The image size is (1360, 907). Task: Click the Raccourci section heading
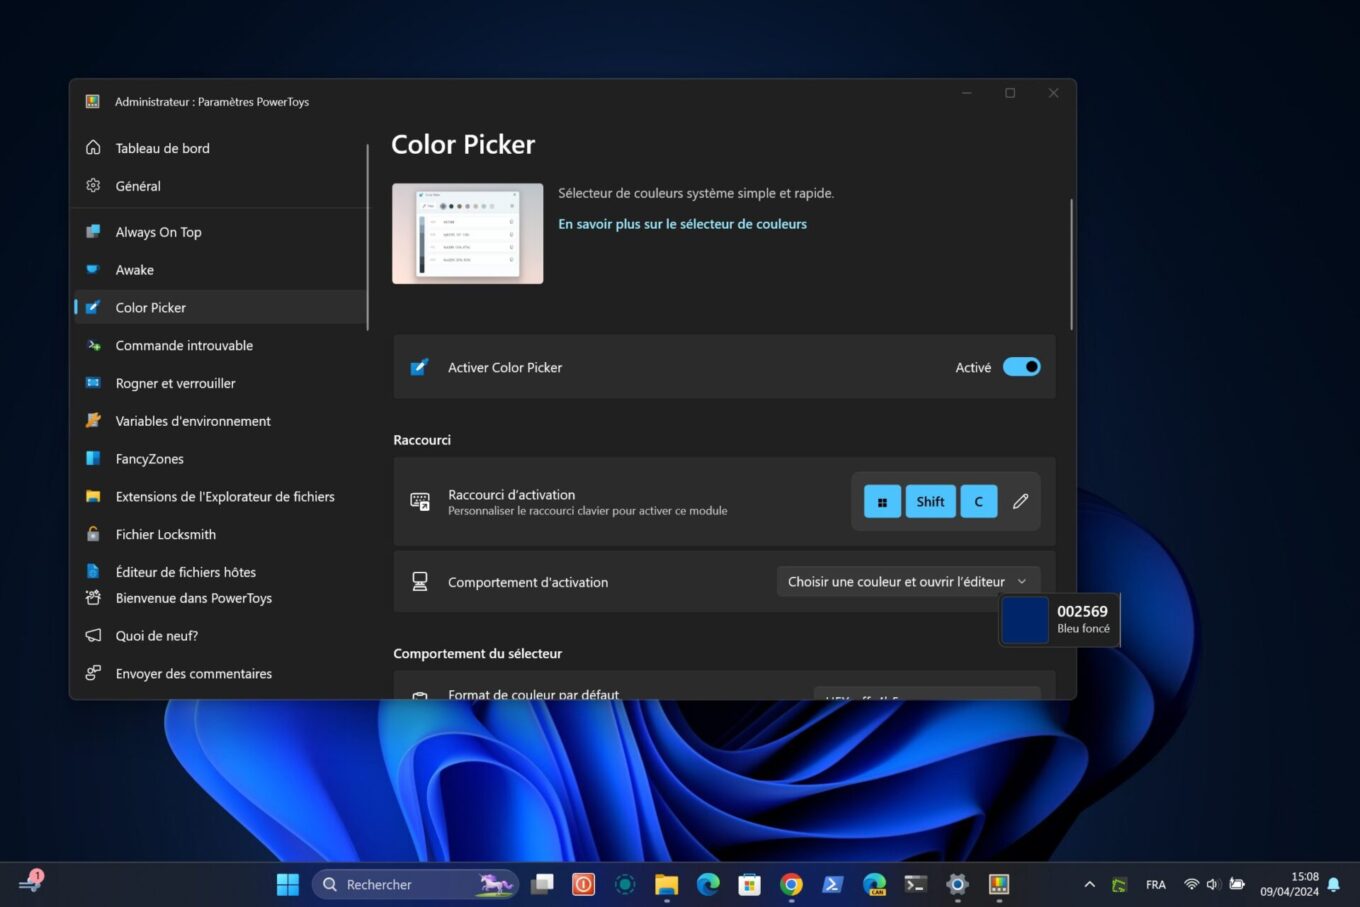click(422, 440)
